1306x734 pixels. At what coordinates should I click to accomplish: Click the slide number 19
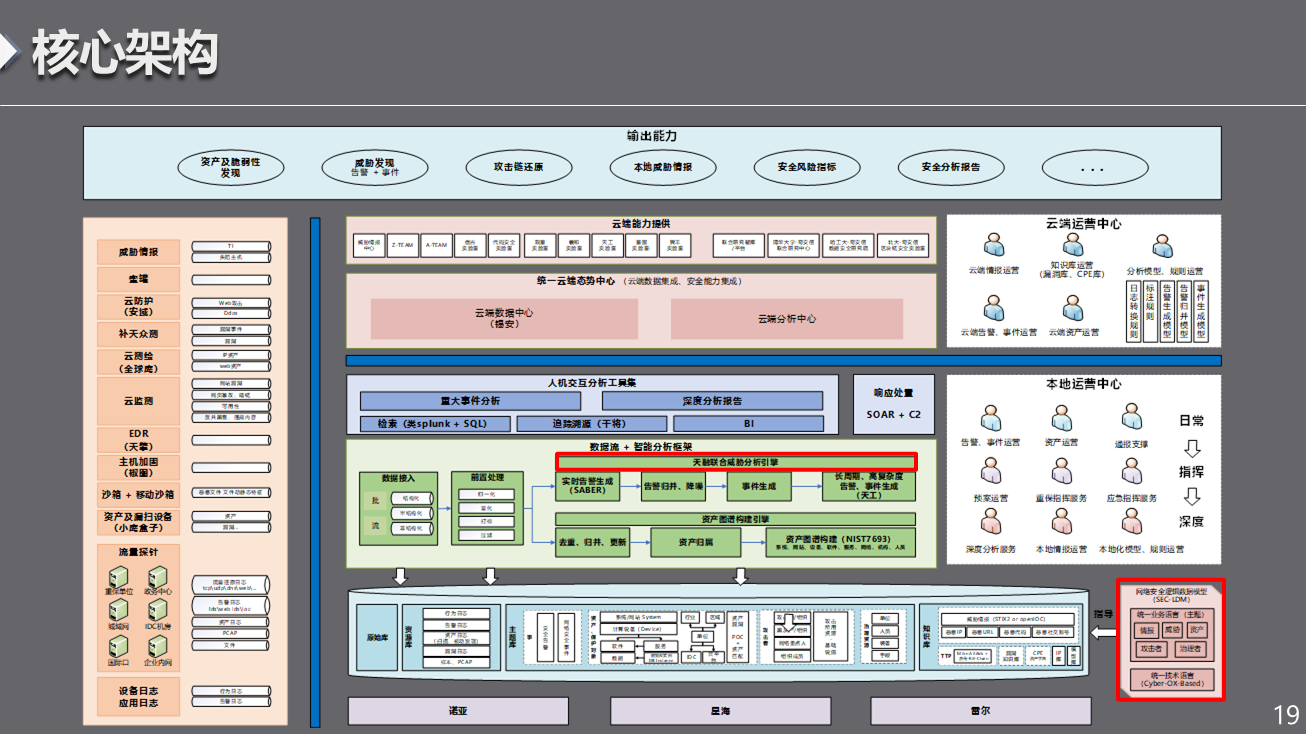1286,715
